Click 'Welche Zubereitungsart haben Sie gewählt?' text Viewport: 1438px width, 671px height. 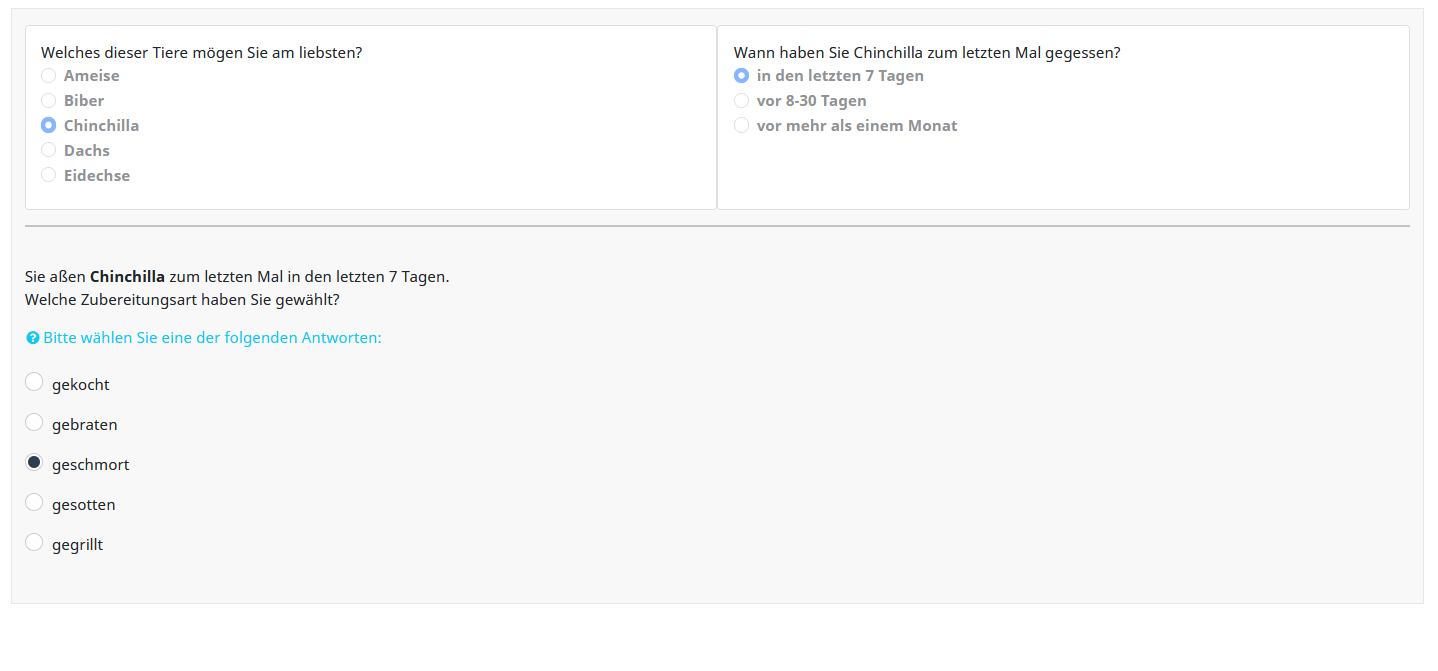pyautogui.click(x=182, y=299)
